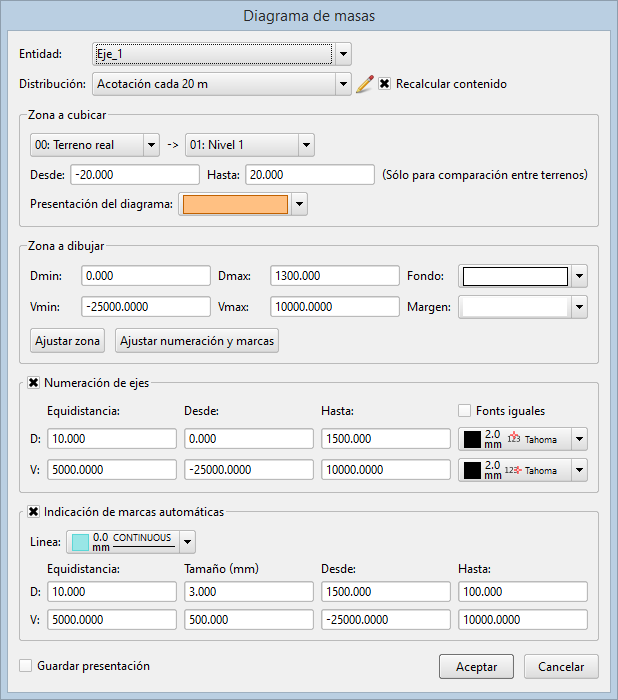Click numeración V Equidistancia field
Image resolution: width=618 pixels, height=700 pixels.
click(x=112, y=470)
